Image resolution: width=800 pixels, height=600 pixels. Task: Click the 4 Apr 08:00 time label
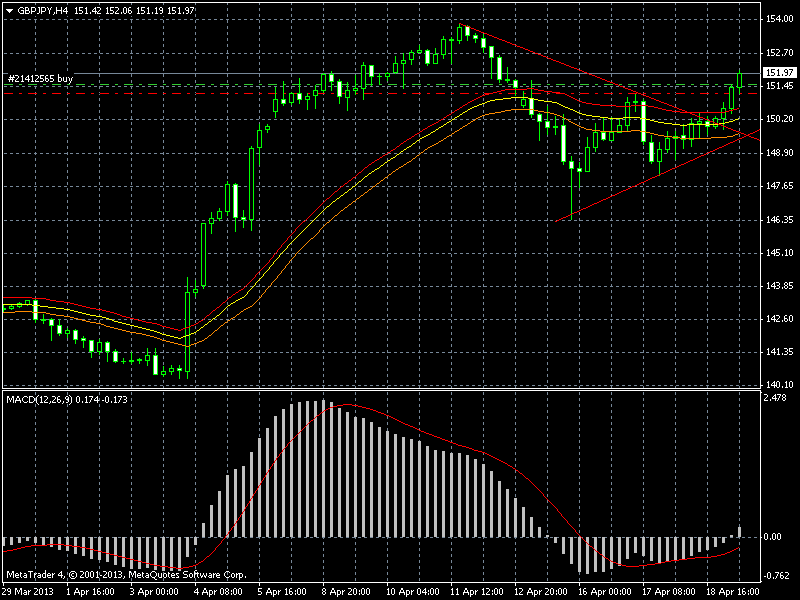click(218, 592)
